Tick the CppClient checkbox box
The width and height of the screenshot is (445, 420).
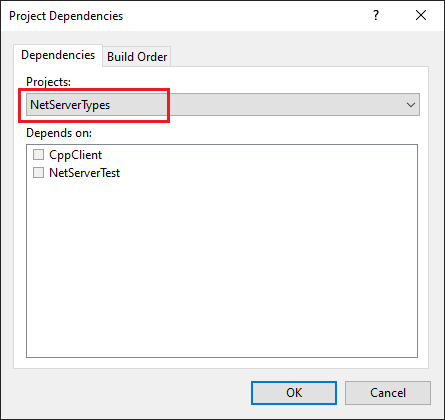tap(38, 155)
